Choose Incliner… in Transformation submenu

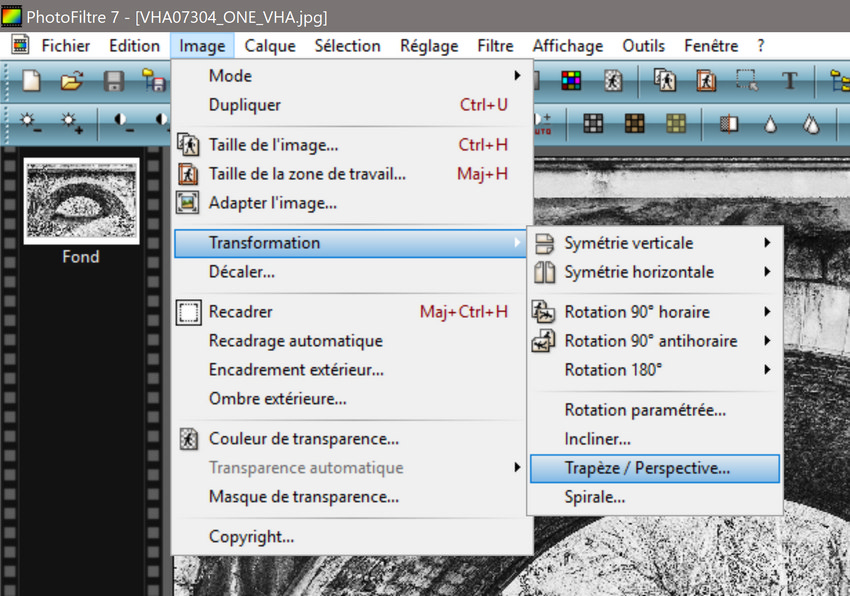[655, 439]
